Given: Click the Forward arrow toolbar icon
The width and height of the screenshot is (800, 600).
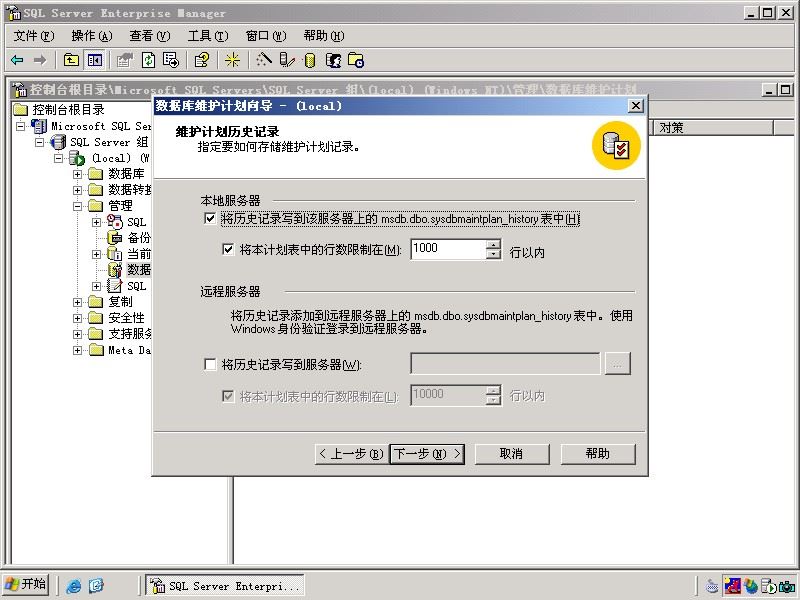Looking at the screenshot, I should (40, 60).
